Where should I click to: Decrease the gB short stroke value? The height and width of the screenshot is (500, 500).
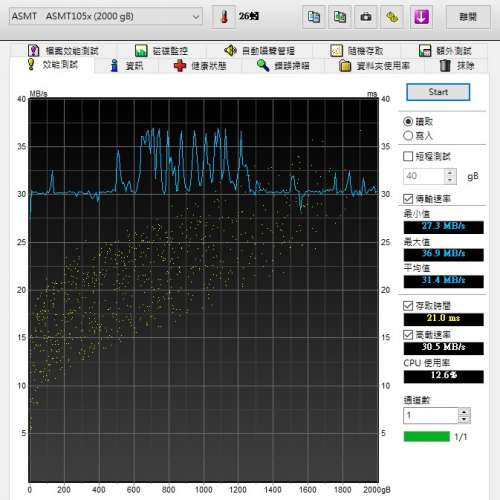pyautogui.click(x=450, y=180)
